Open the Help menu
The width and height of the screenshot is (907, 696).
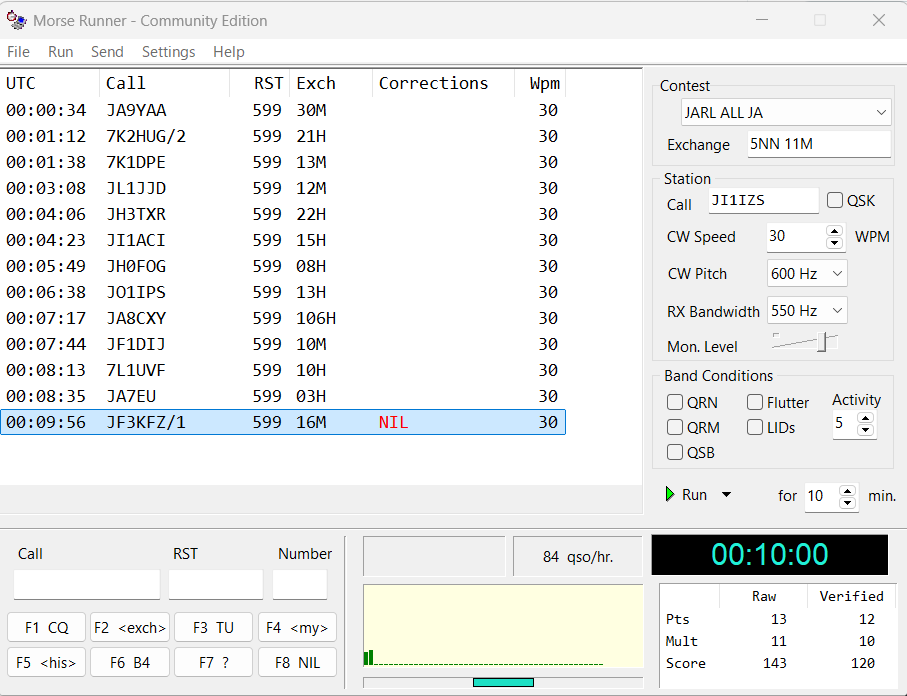coord(228,52)
